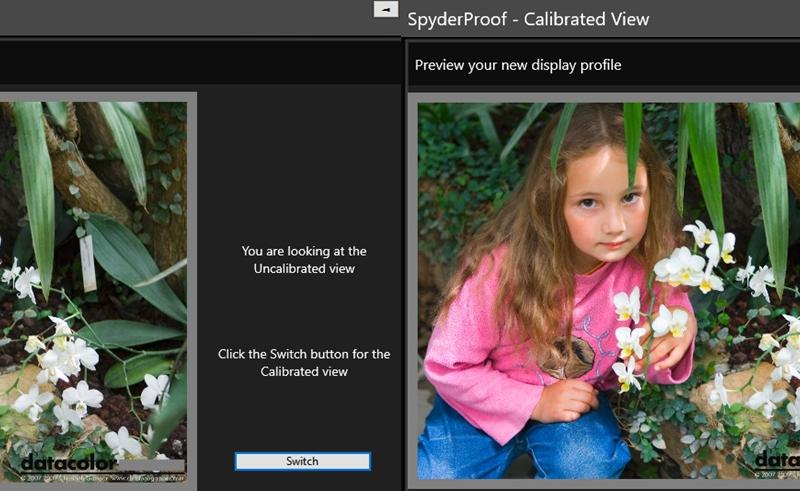Click the 'Preview your new display profile' text
This screenshot has width=800, height=491.
(518, 65)
